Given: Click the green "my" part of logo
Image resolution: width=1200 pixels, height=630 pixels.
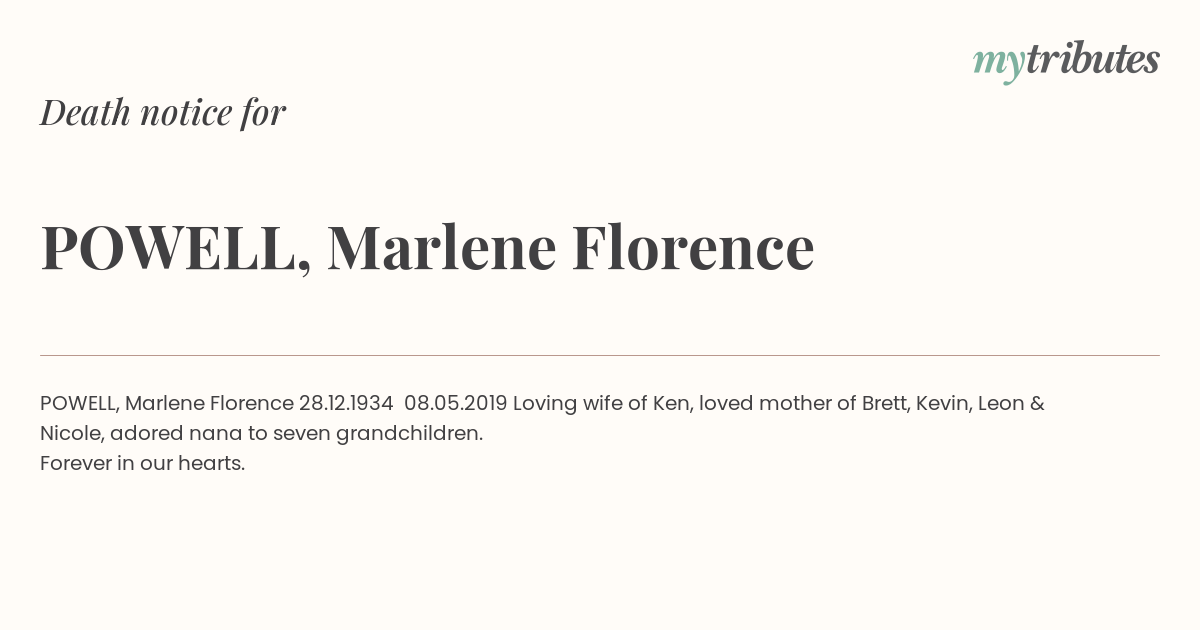Looking at the screenshot, I should (999, 64).
